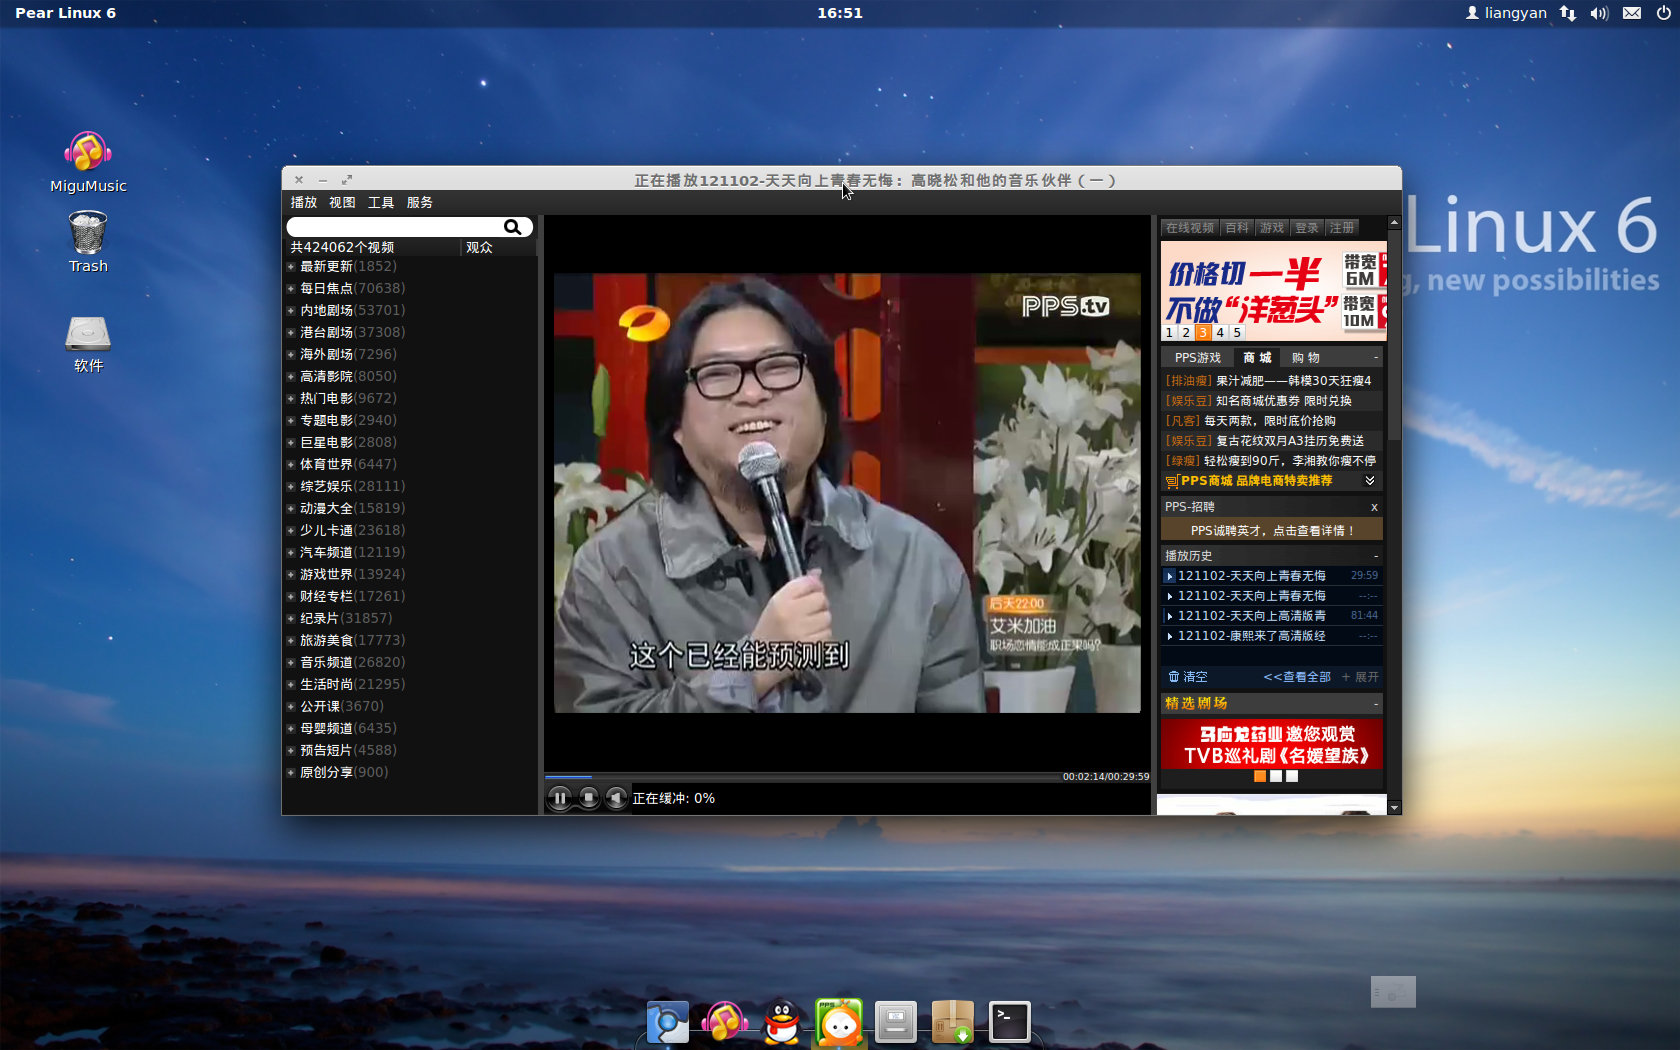The image size is (1680, 1050).
Task: Open Terminal from the dock
Action: click(1009, 1022)
